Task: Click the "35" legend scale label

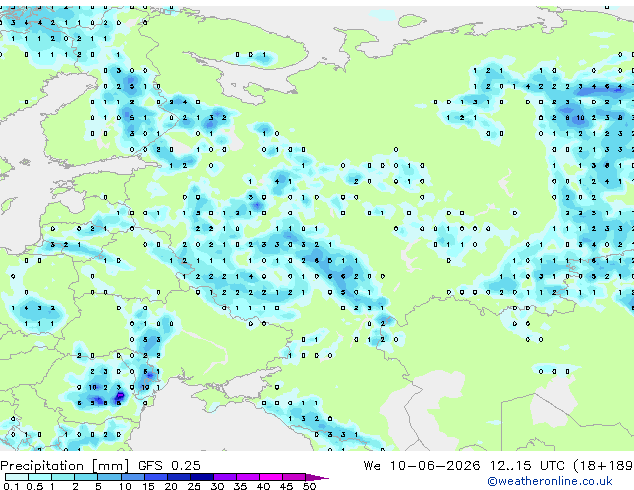Action: click(240, 486)
